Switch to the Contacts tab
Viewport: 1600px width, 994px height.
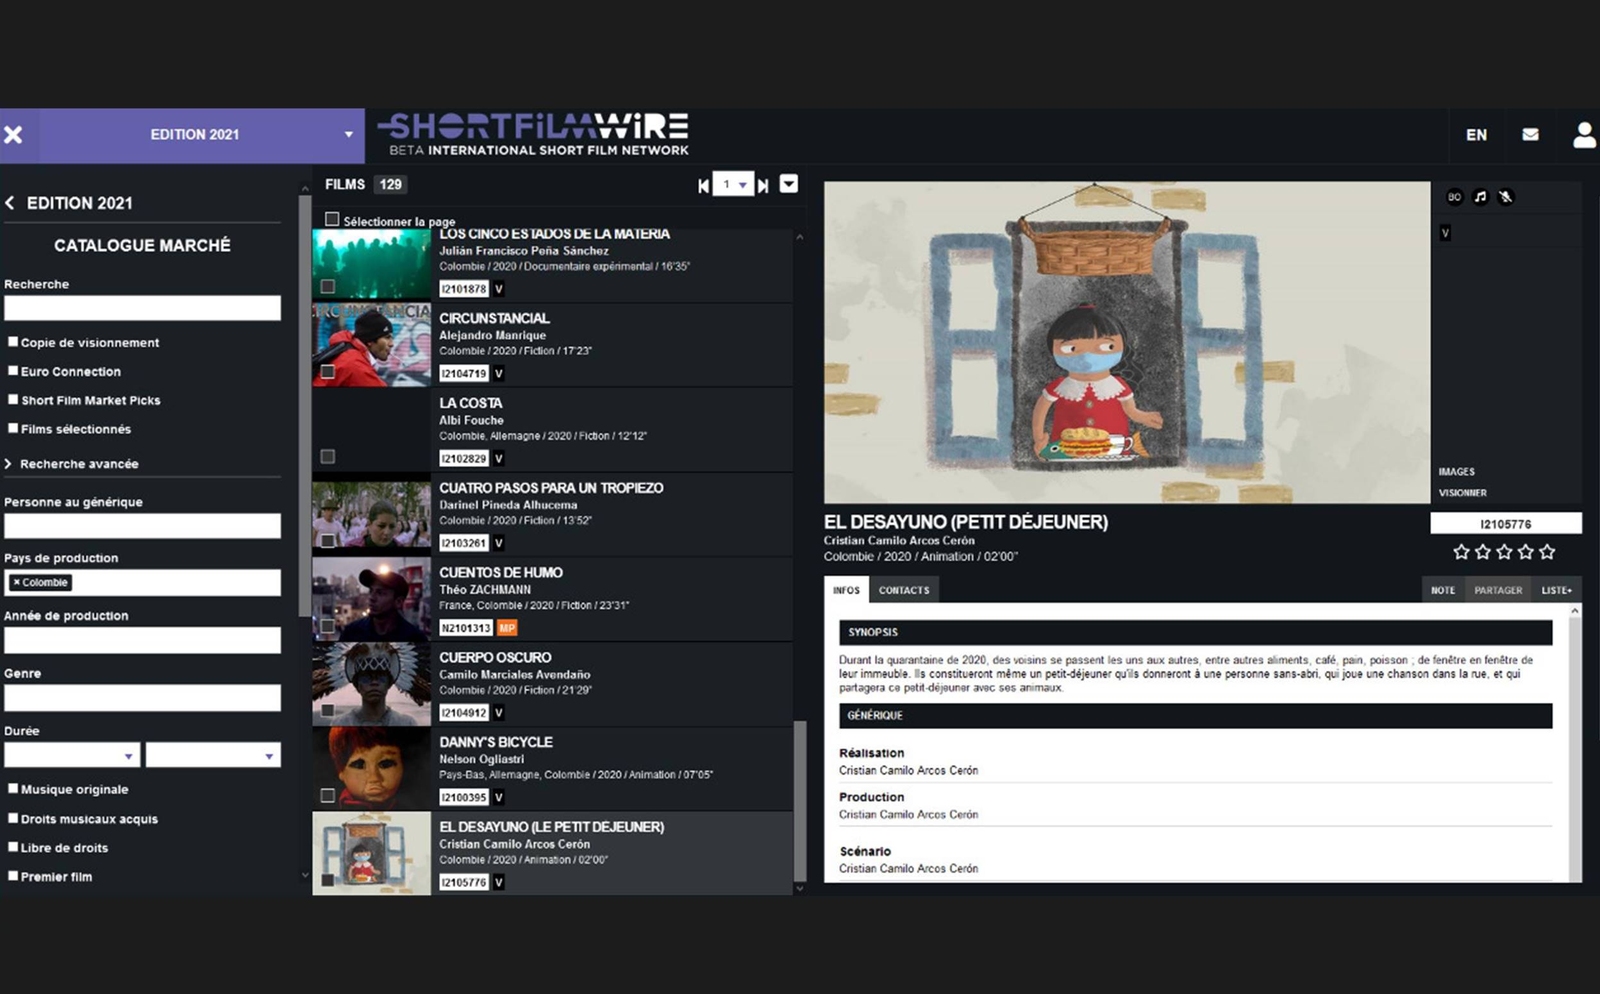tap(904, 590)
